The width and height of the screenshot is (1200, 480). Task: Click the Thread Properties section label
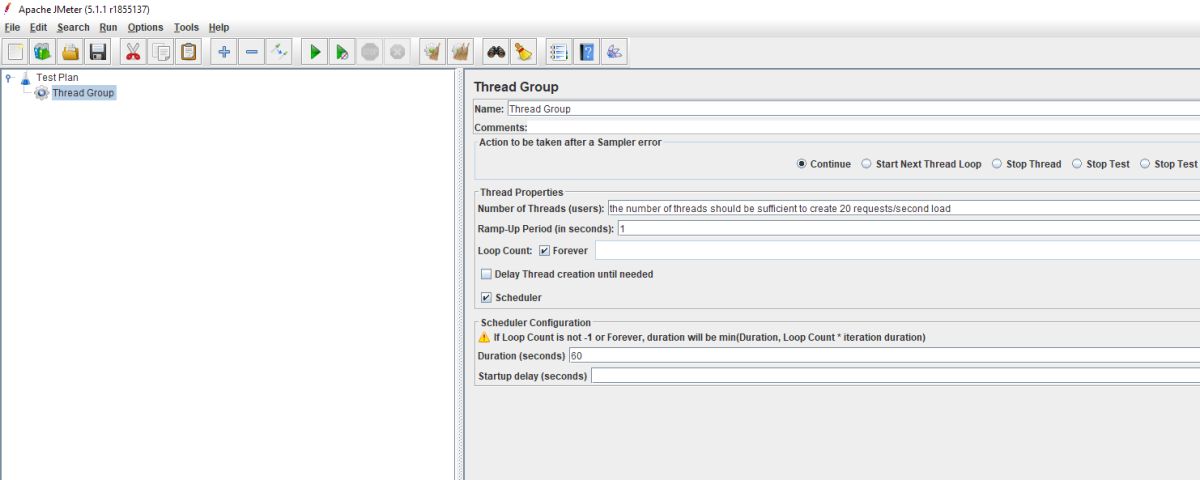point(521,192)
